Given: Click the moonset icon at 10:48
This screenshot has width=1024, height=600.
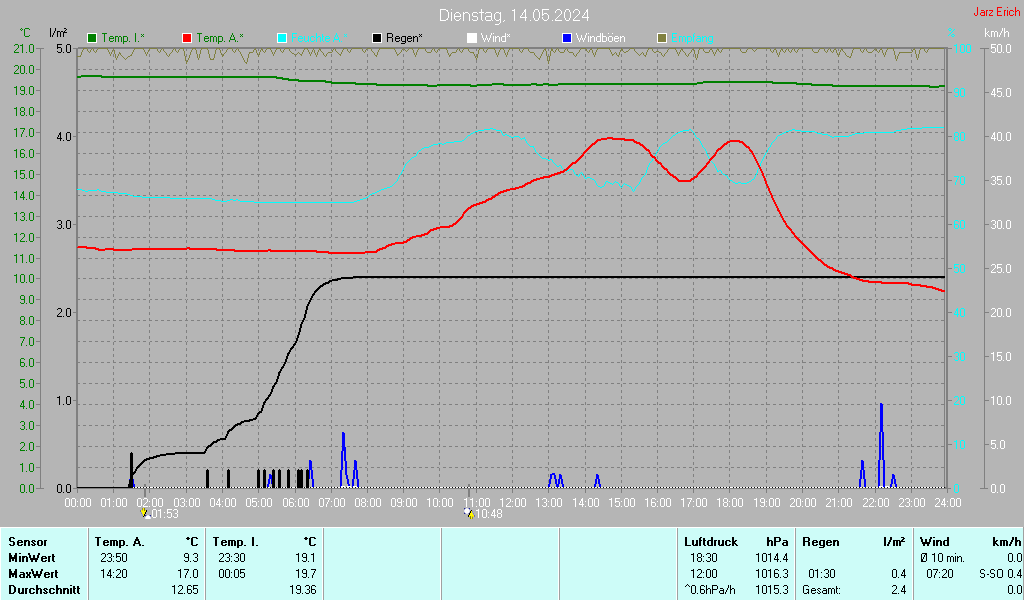Looking at the screenshot, I should (468, 513).
